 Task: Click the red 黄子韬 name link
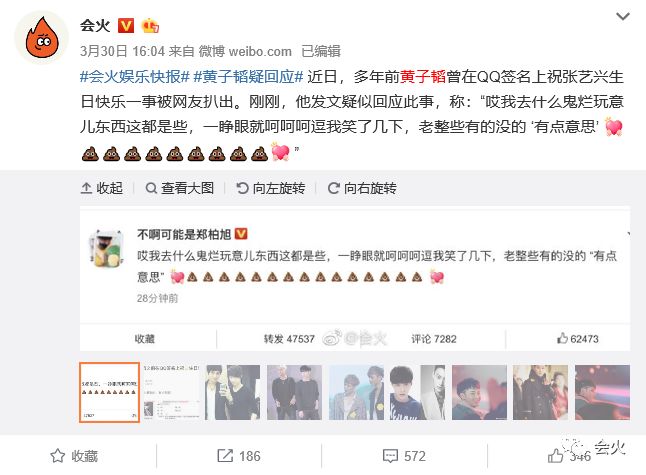point(423,77)
